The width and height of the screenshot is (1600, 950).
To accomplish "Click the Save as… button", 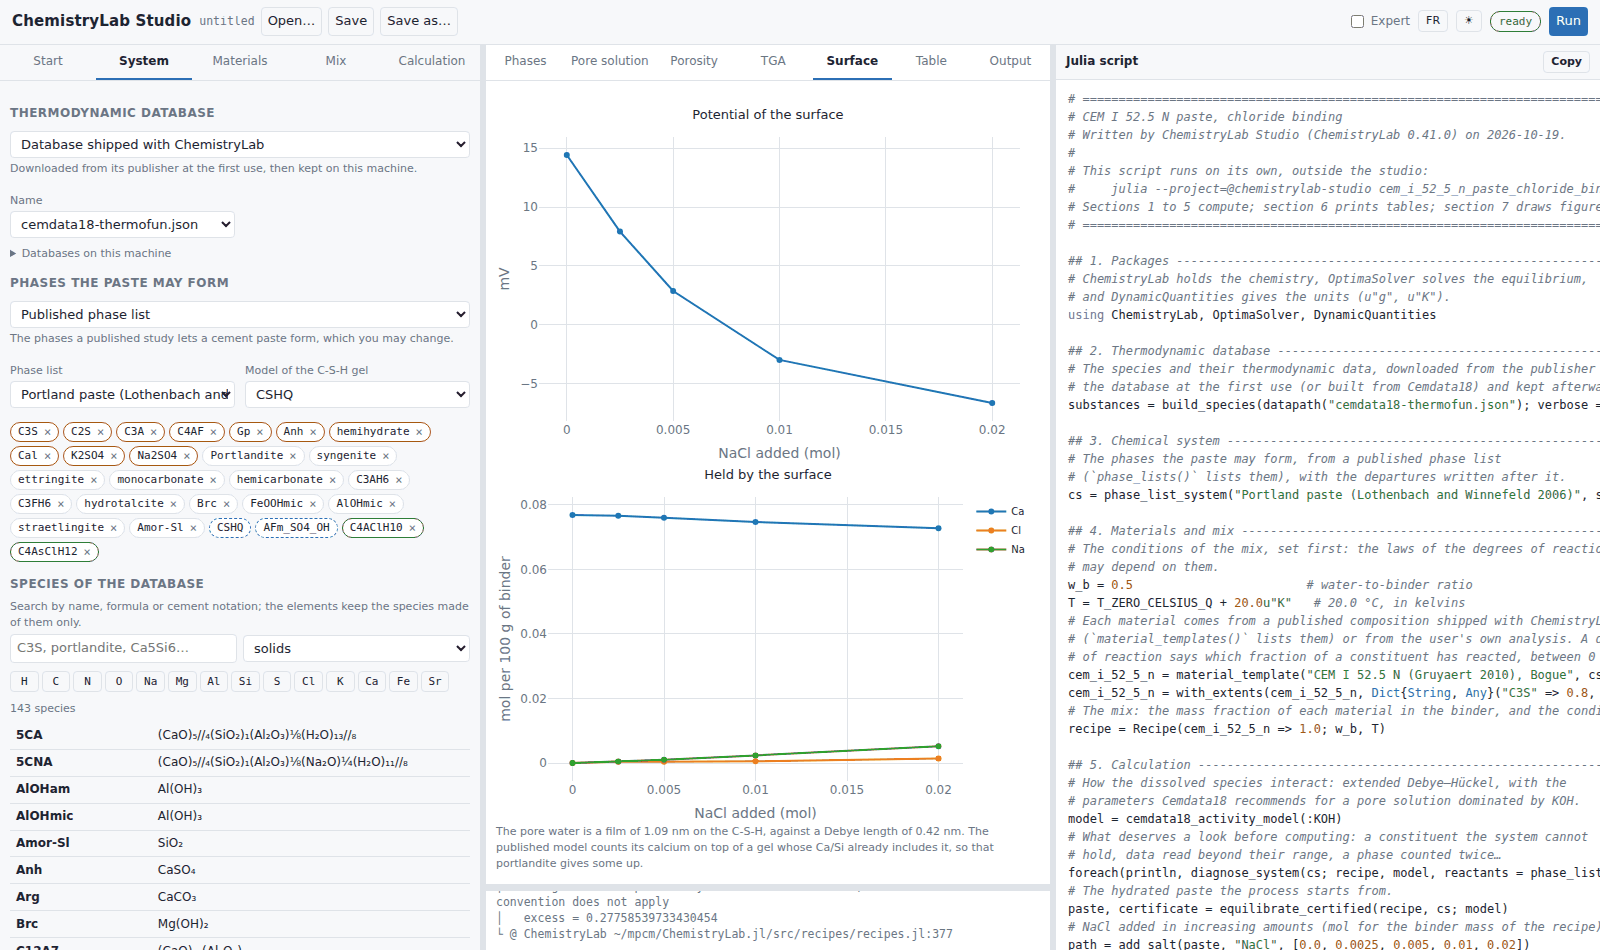I will [x=419, y=21].
